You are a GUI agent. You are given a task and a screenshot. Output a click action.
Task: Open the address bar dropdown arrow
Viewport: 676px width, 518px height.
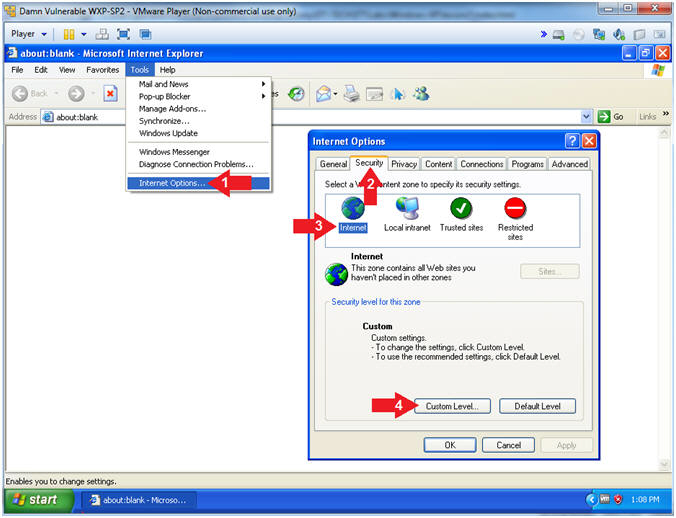click(586, 116)
